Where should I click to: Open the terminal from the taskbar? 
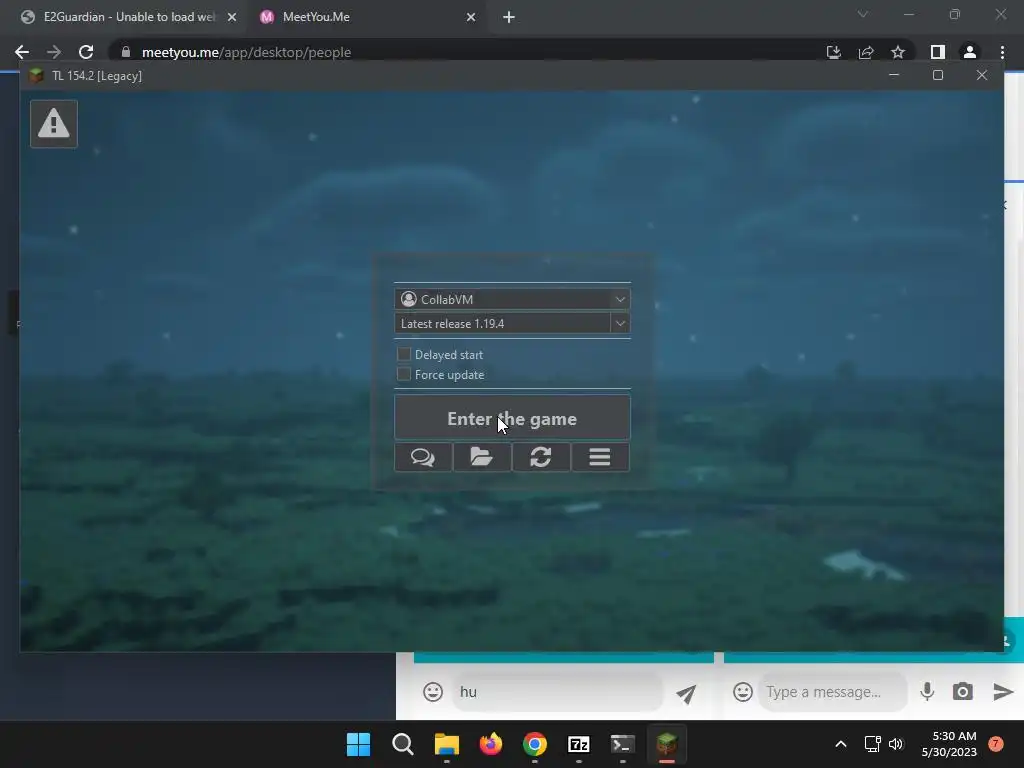(x=622, y=744)
